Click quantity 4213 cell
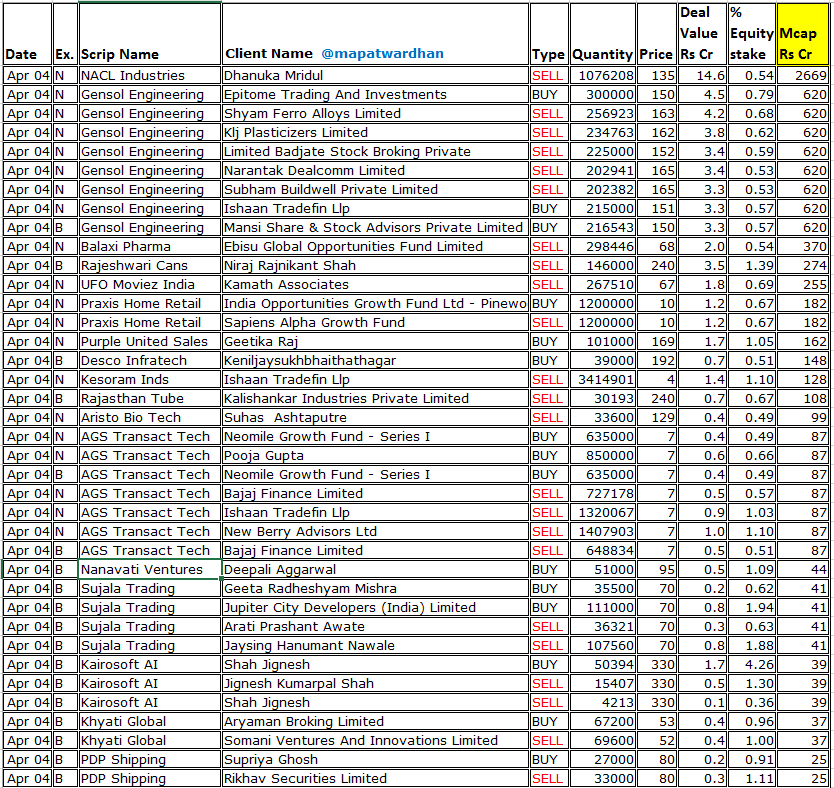The width and height of the screenshot is (834, 788). click(x=603, y=702)
